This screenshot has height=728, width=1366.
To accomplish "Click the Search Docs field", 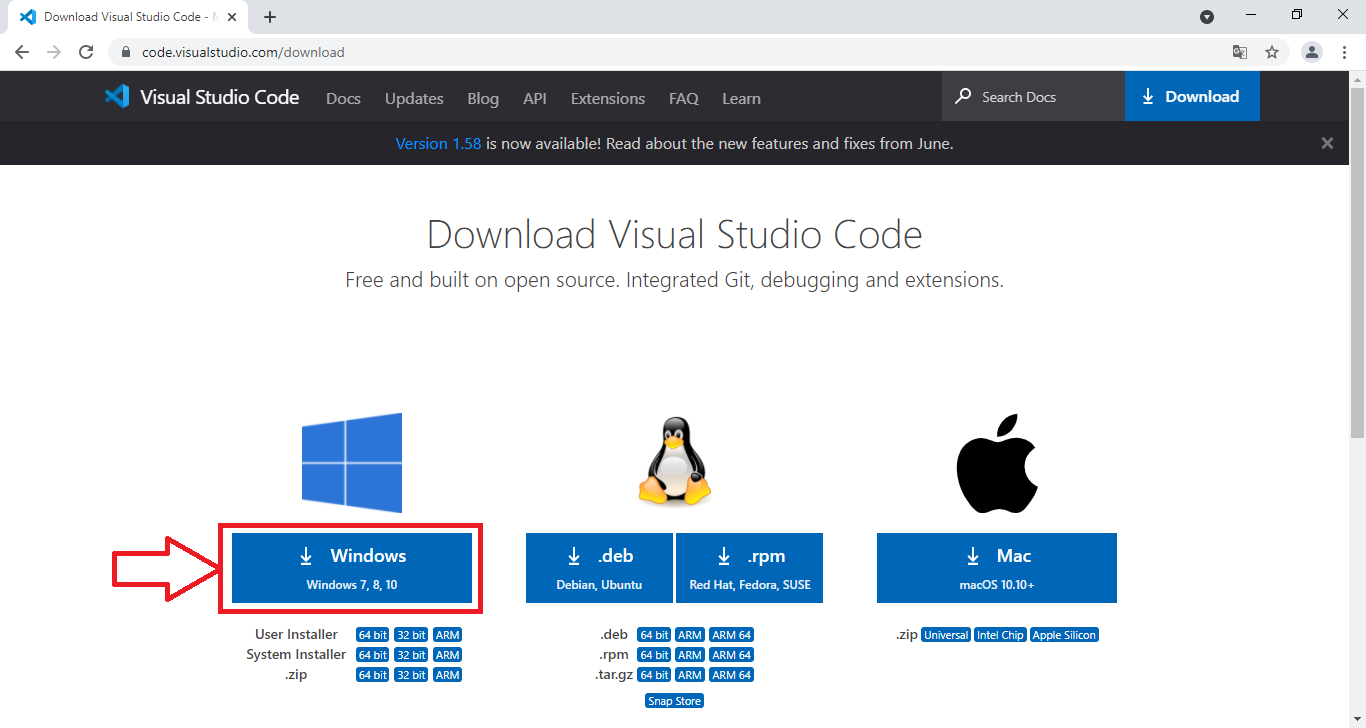I will 1033,96.
